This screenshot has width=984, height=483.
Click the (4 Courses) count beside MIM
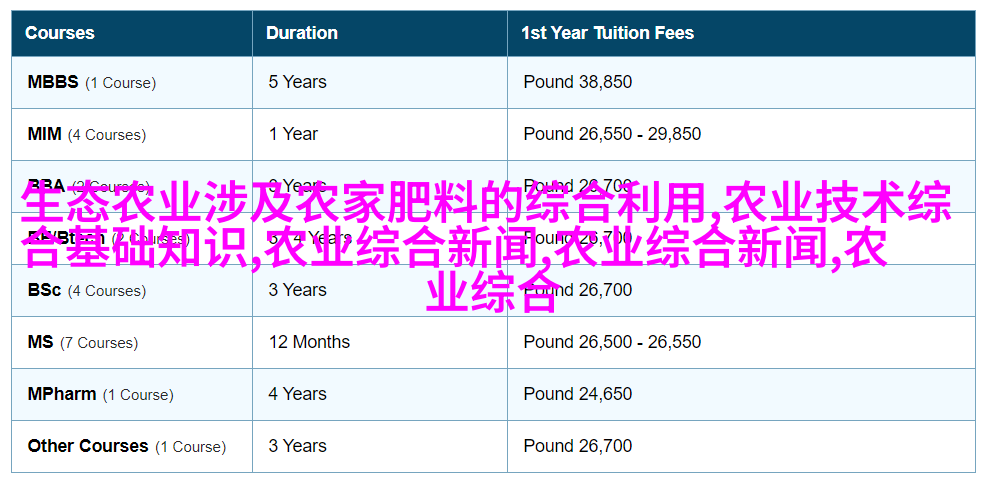point(107,135)
